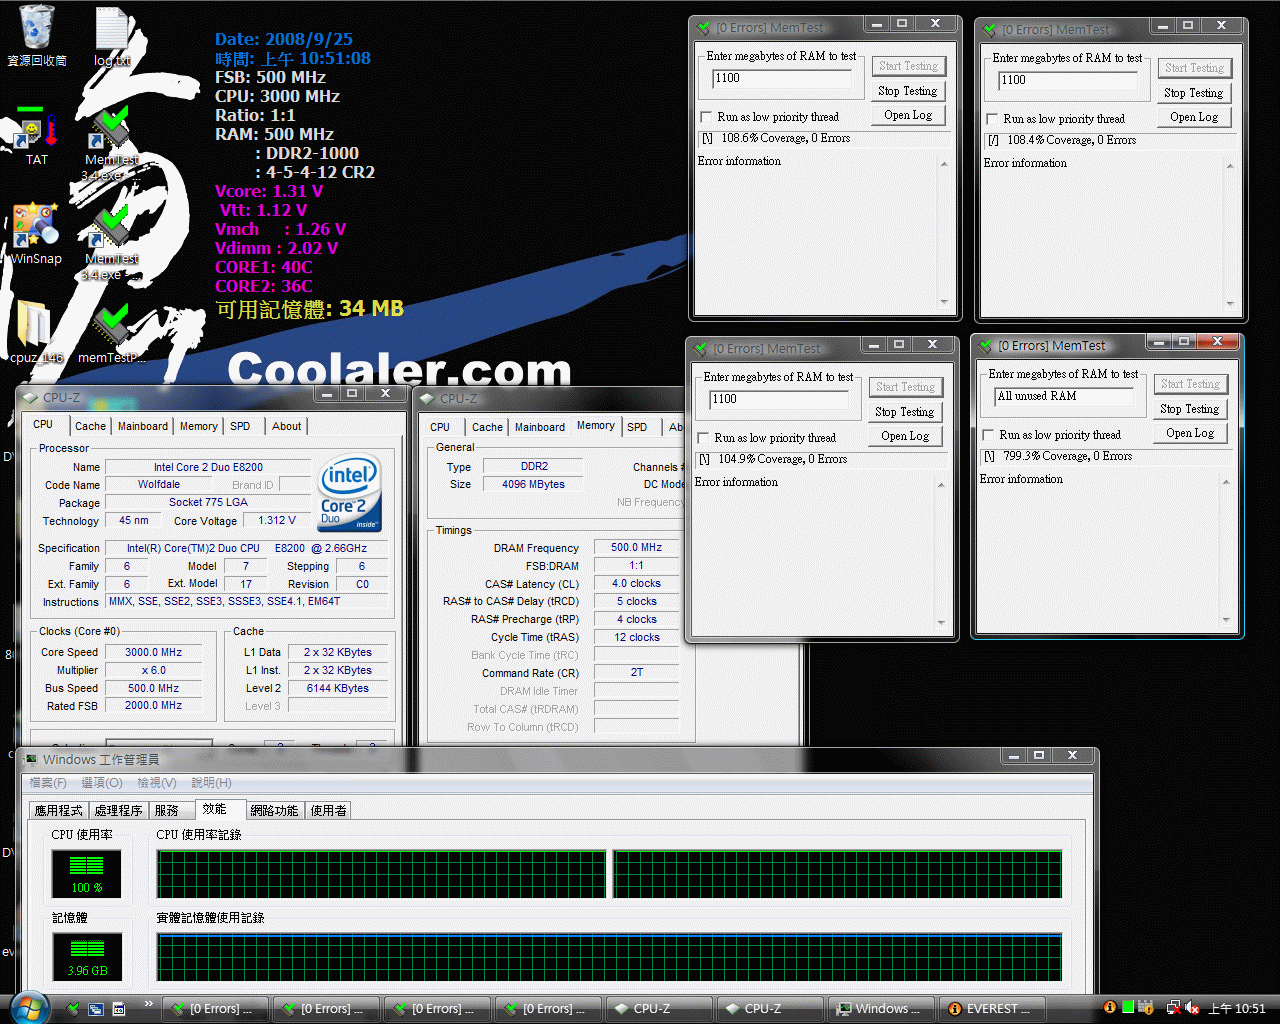Viewport: 1280px width, 1024px height.
Task: Open the Recycle Bin desktop icon
Action: [37, 35]
